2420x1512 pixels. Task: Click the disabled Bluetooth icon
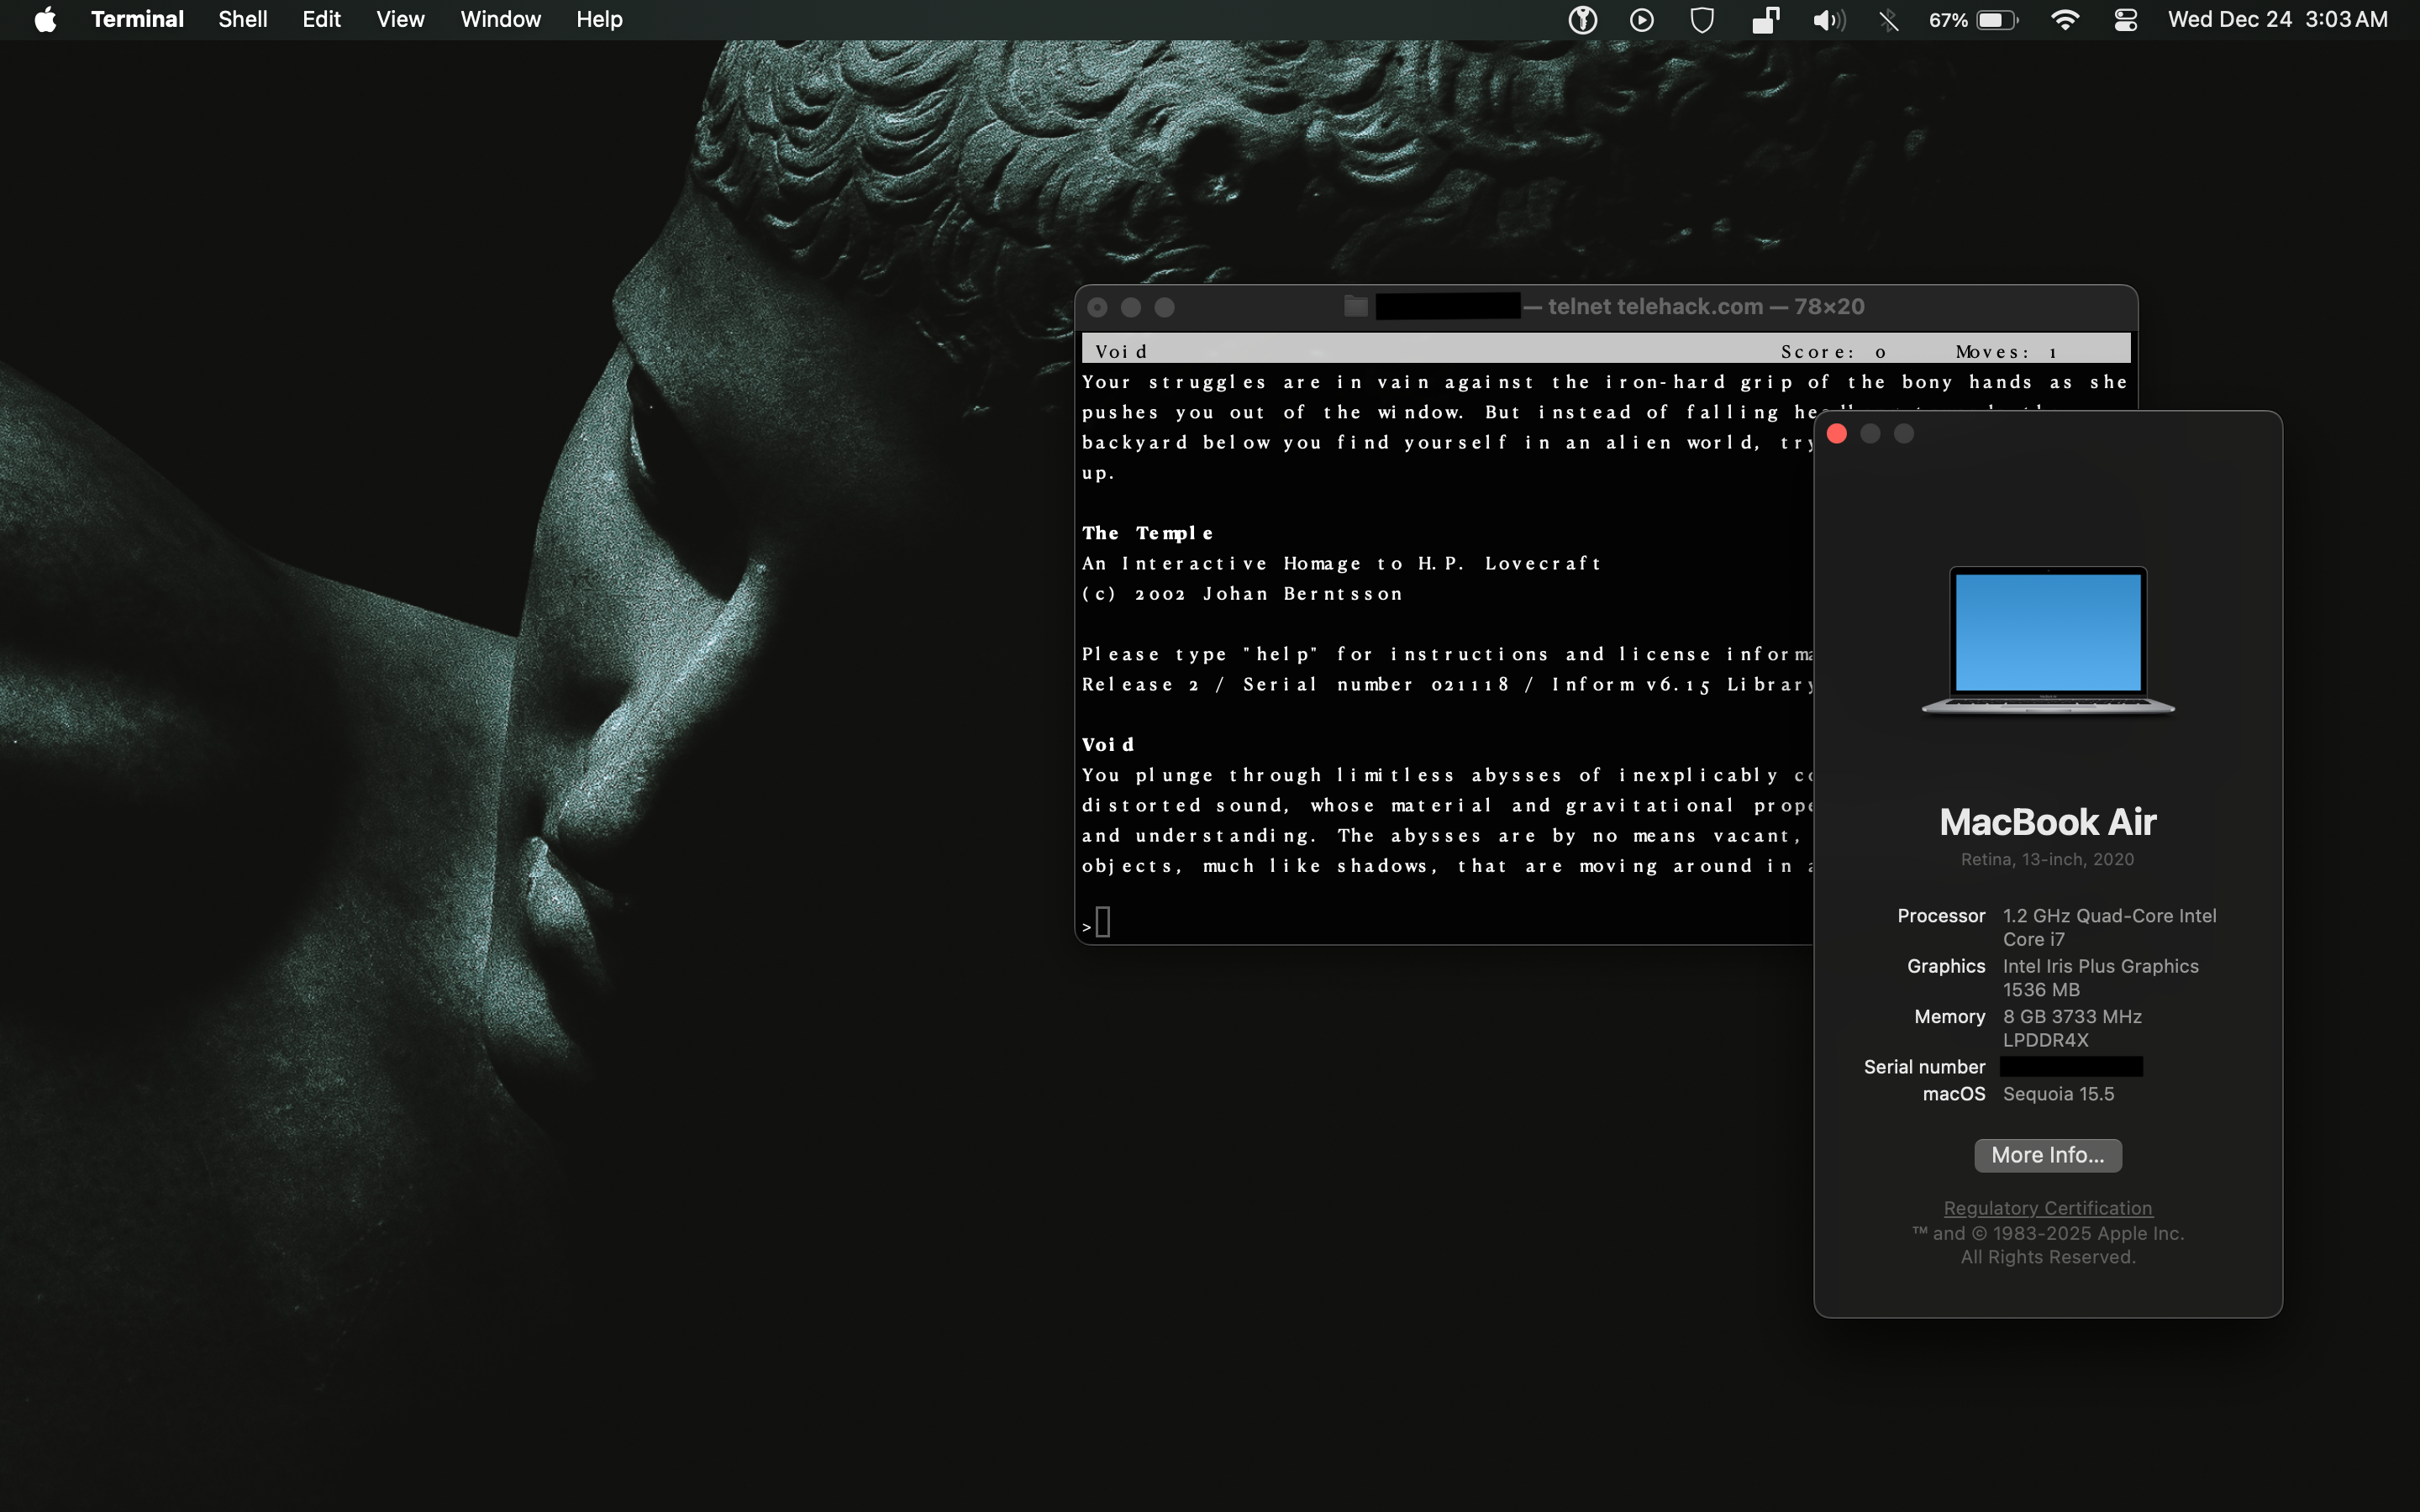point(1888,20)
